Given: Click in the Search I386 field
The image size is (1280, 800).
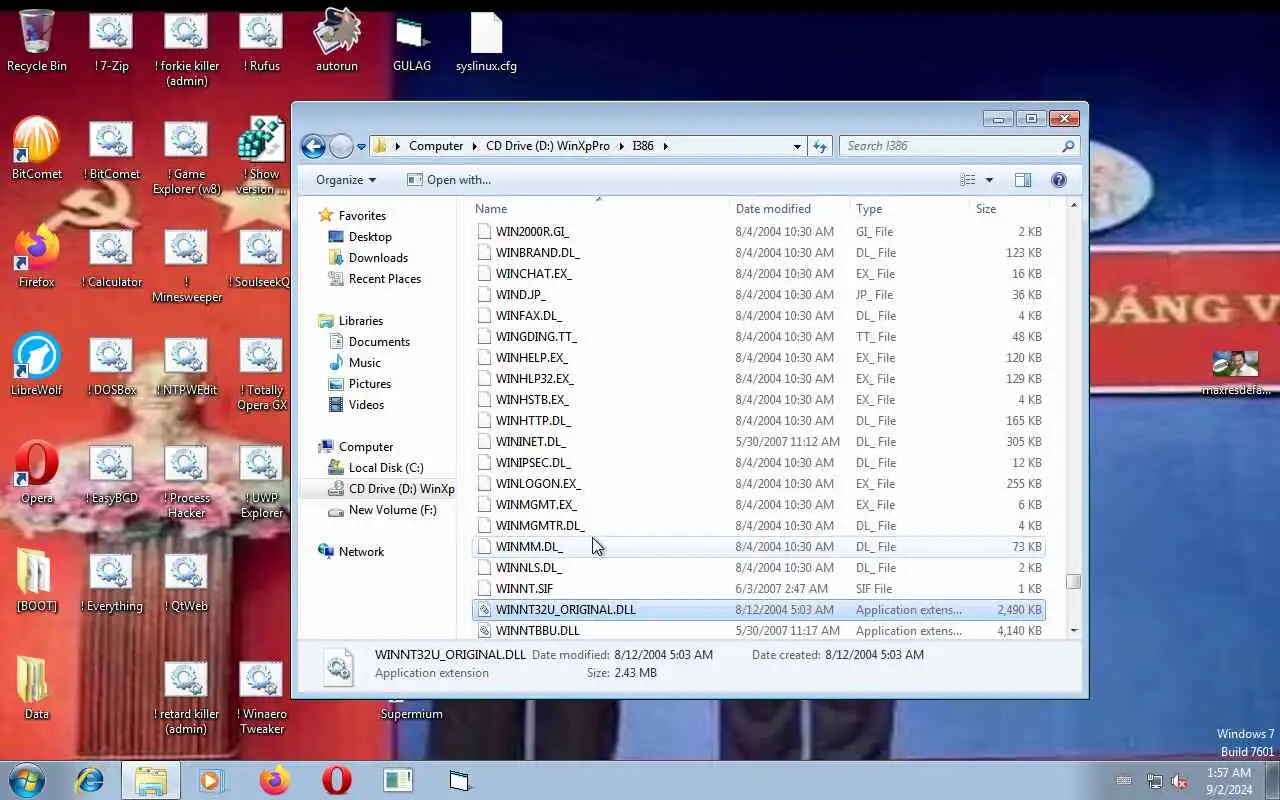Looking at the screenshot, I should point(950,146).
